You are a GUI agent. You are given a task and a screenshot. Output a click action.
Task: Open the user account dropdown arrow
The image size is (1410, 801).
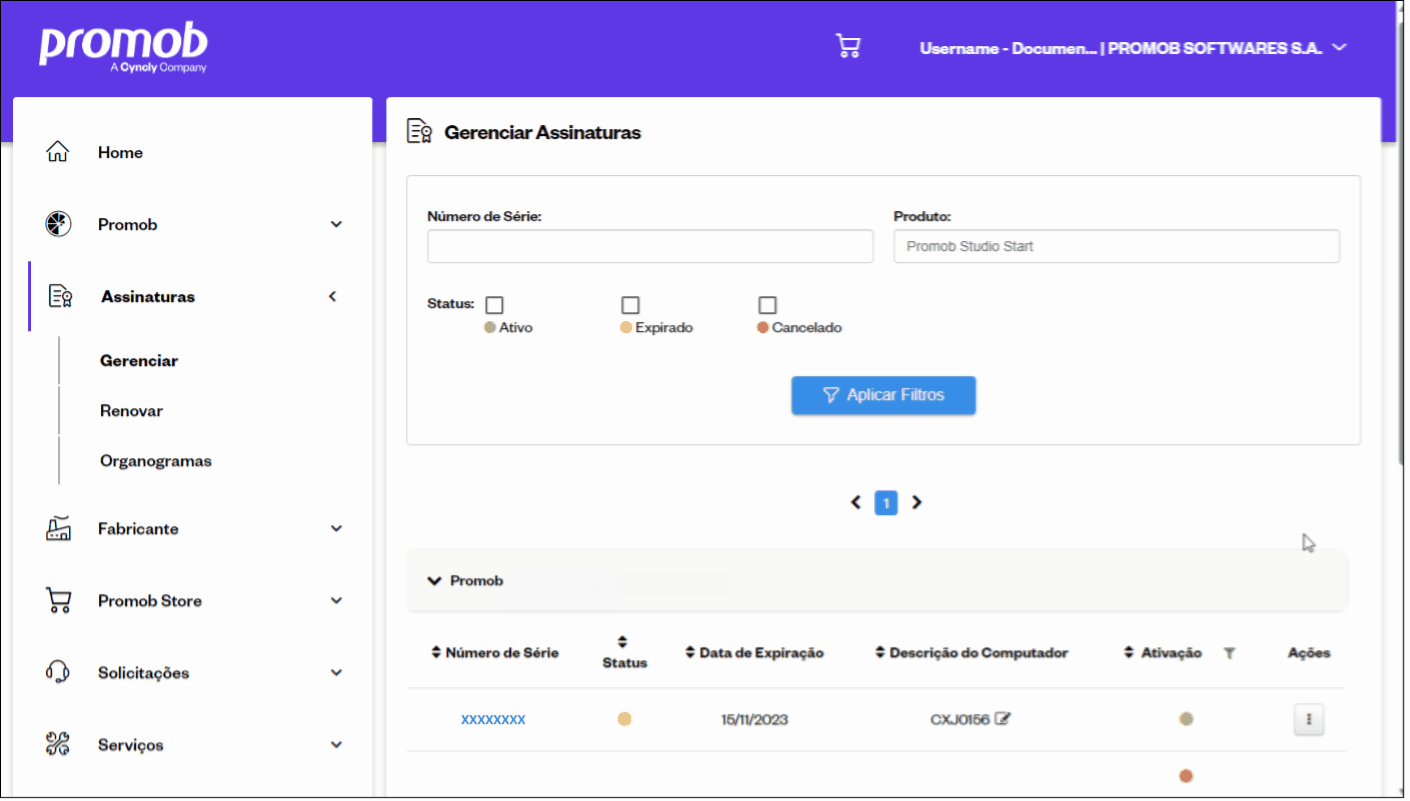(1340, 47)
